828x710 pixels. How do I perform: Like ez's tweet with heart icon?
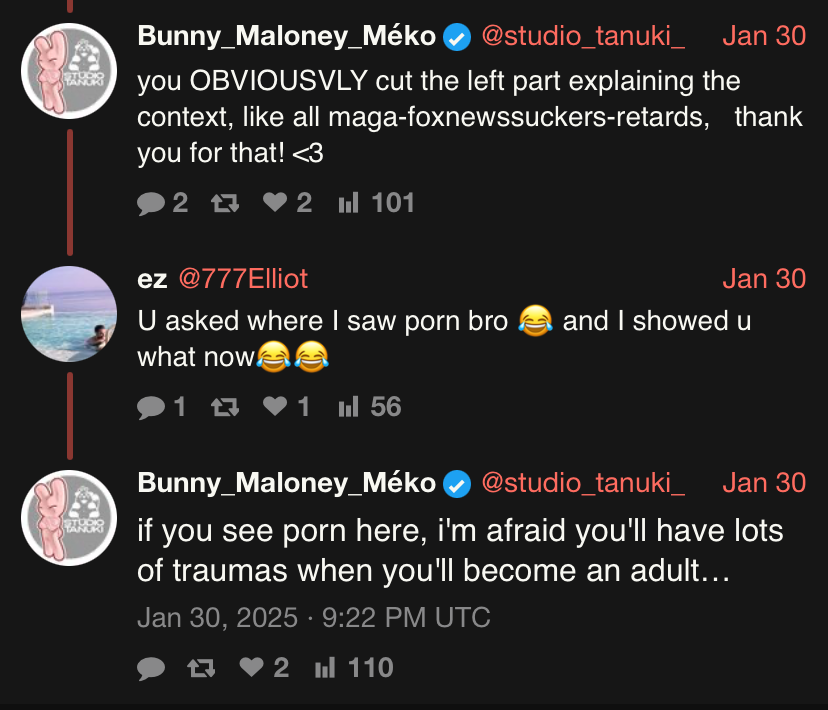pyautogui.click(x=275, y=407)
